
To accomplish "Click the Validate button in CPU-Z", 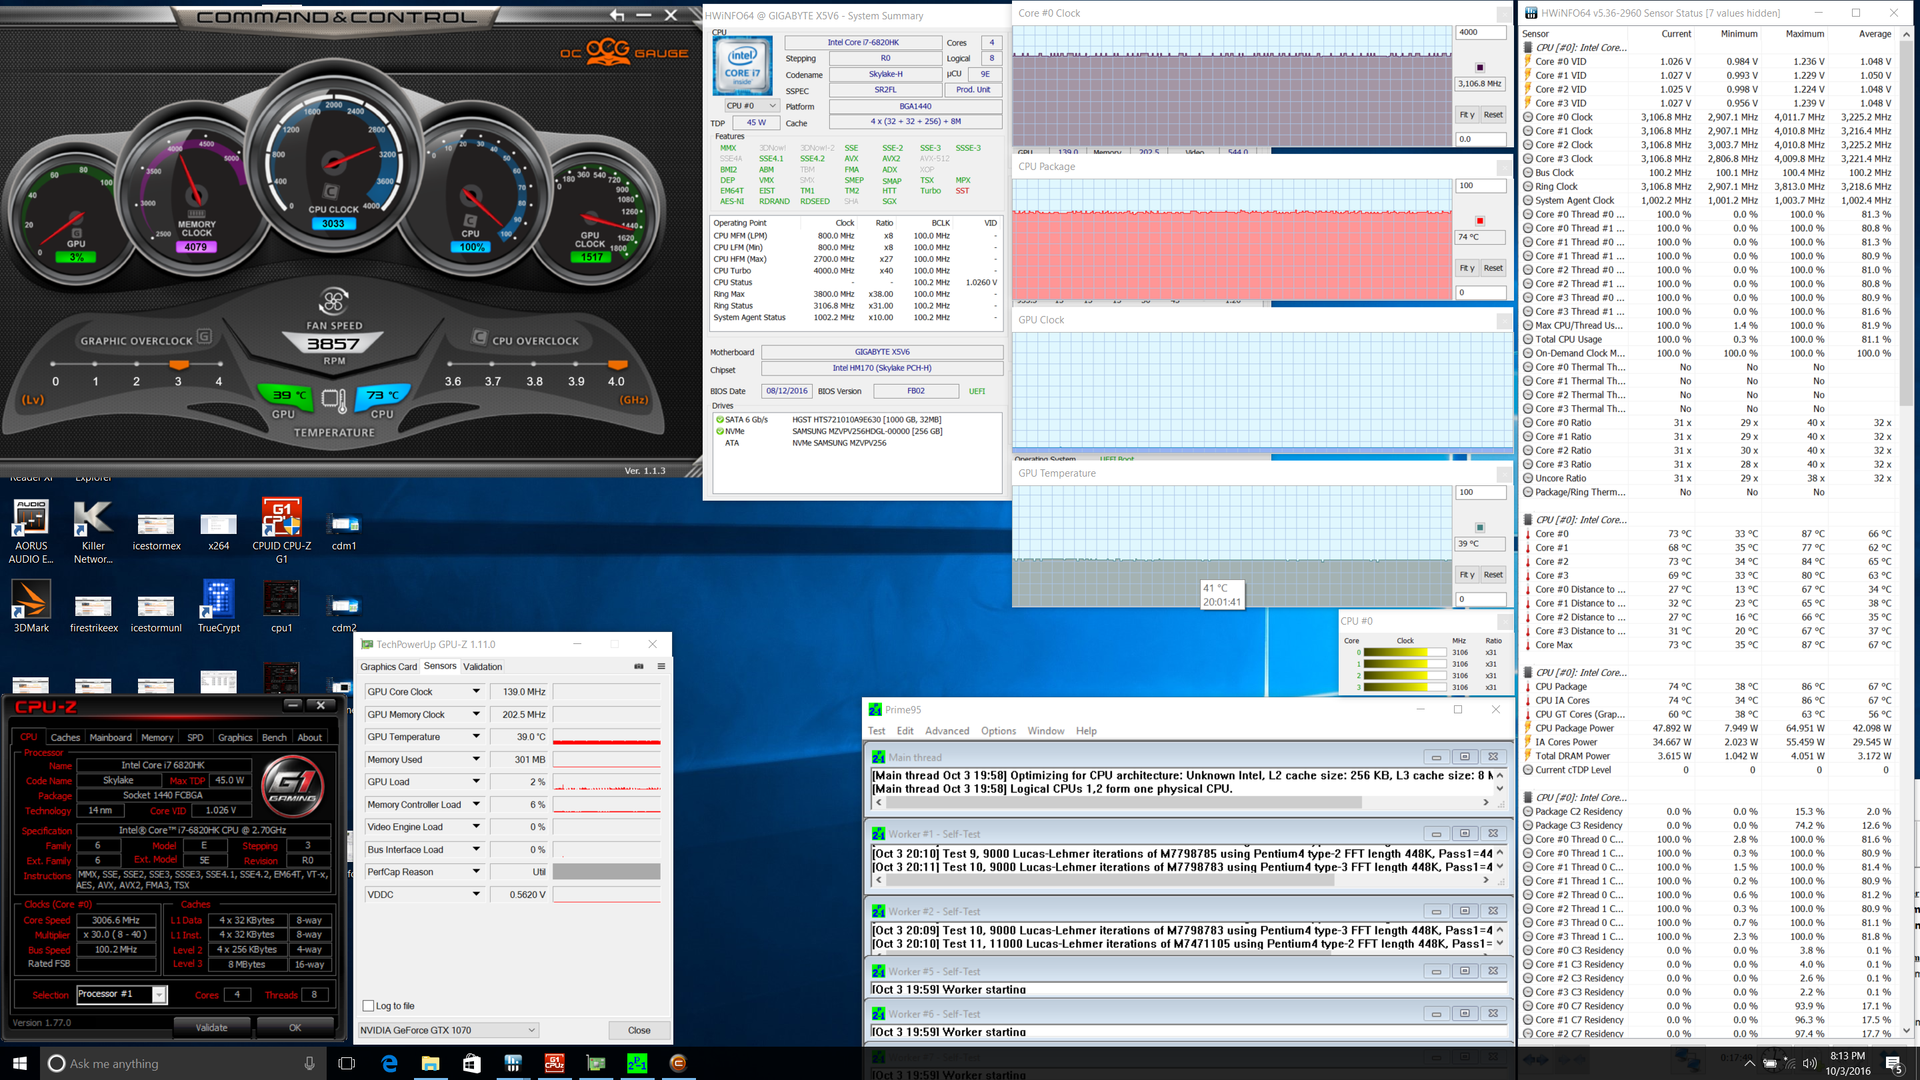I will 211,1028.
